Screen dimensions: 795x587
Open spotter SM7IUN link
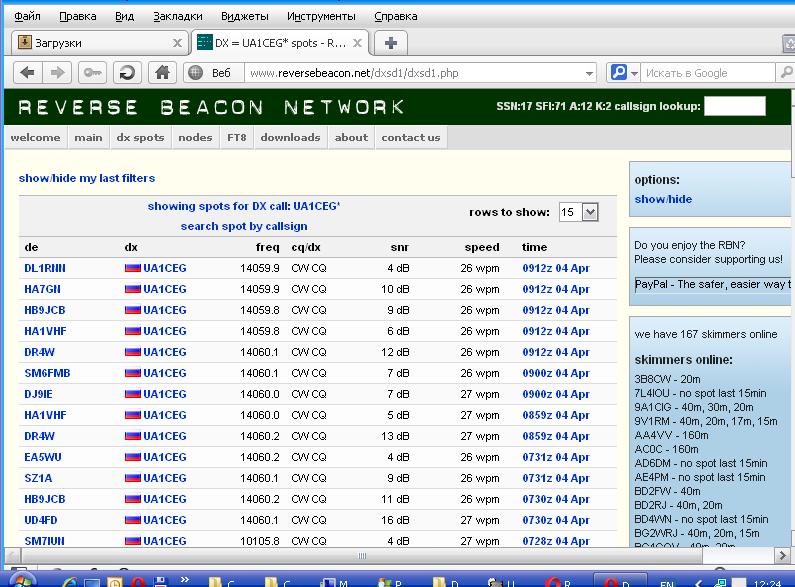[44, 541]
